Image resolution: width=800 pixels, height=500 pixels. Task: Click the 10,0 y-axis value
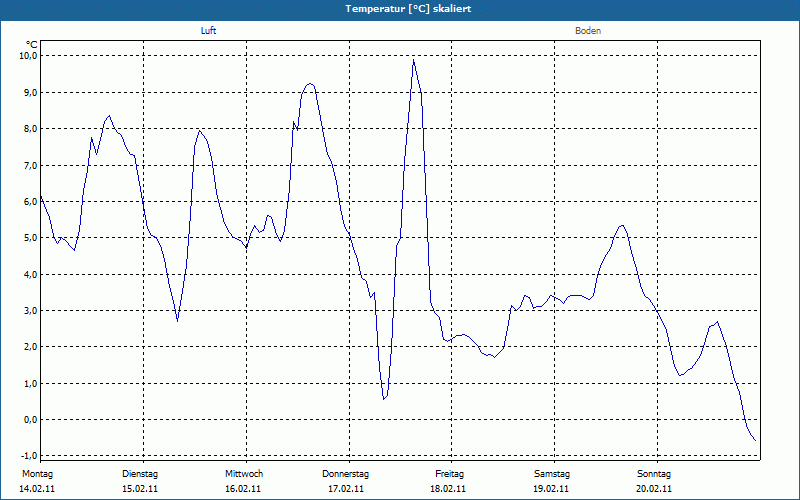click(28, 56)
